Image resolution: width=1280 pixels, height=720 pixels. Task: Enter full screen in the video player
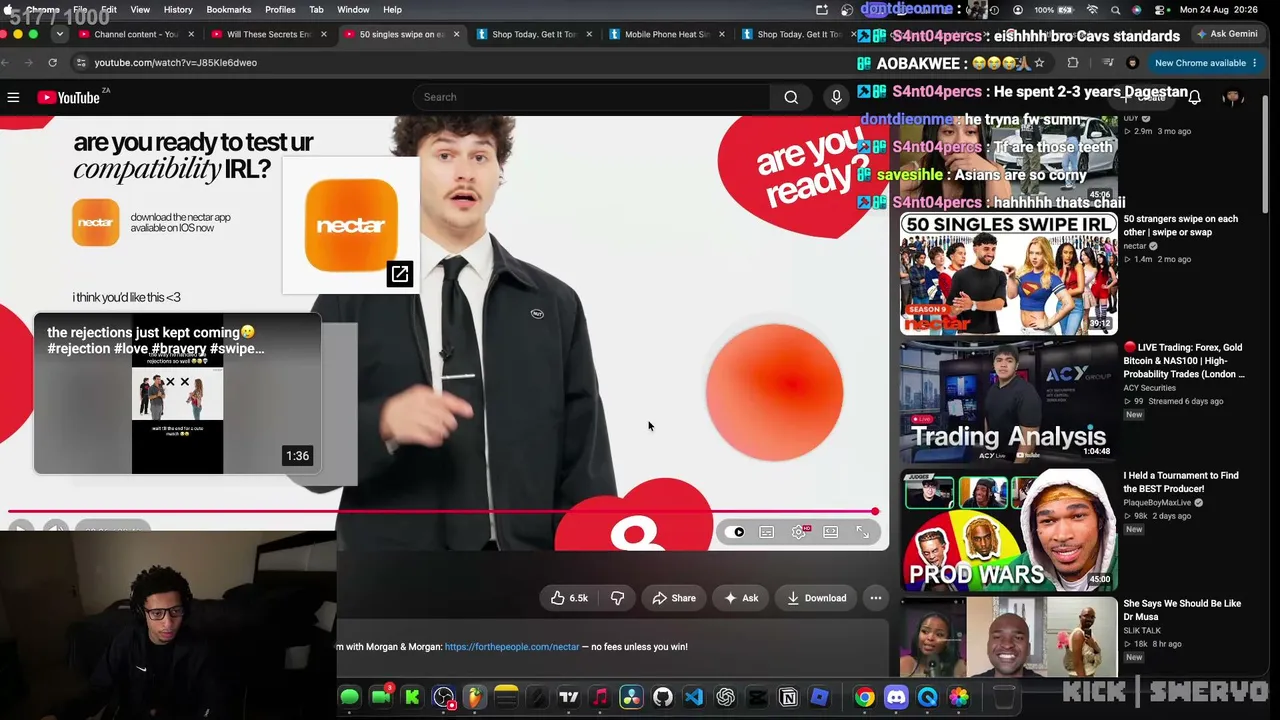(862, 532)
